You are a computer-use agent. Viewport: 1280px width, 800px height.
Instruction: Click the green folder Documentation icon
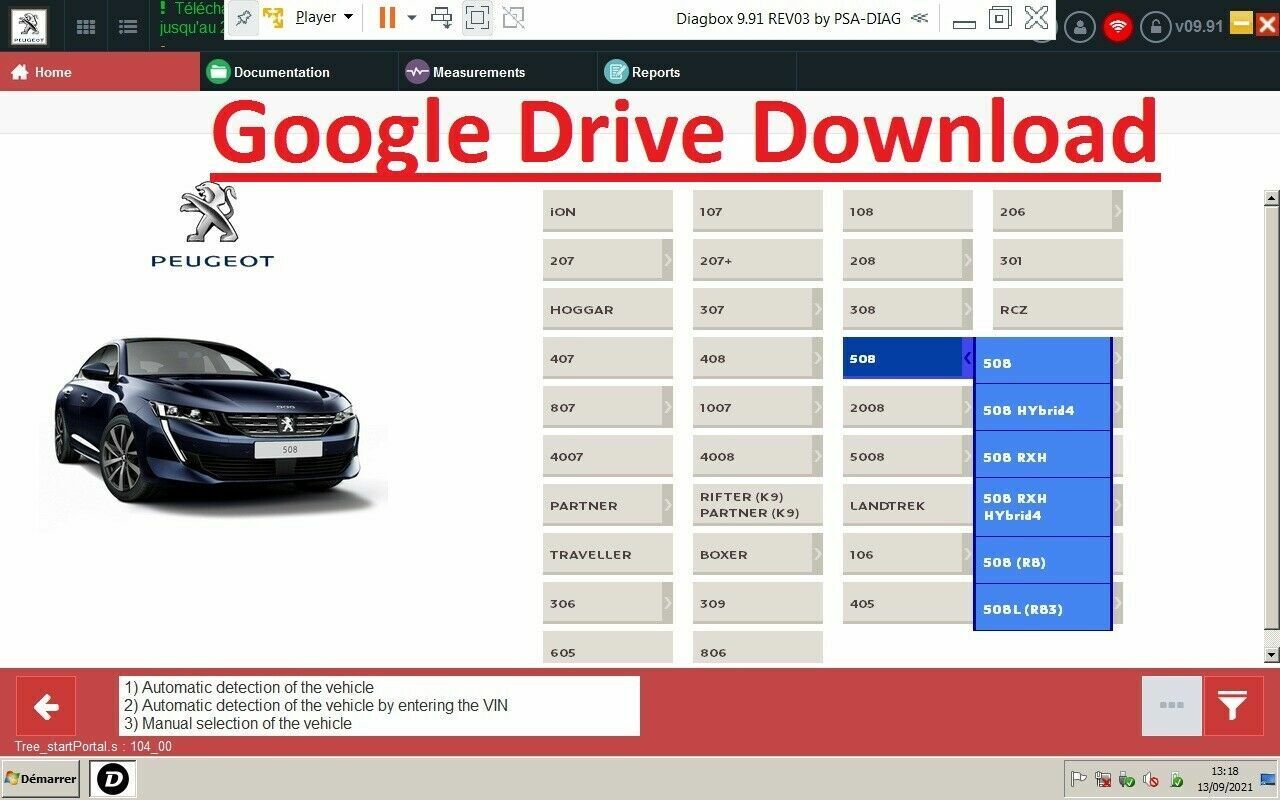(x=217, y=72)
